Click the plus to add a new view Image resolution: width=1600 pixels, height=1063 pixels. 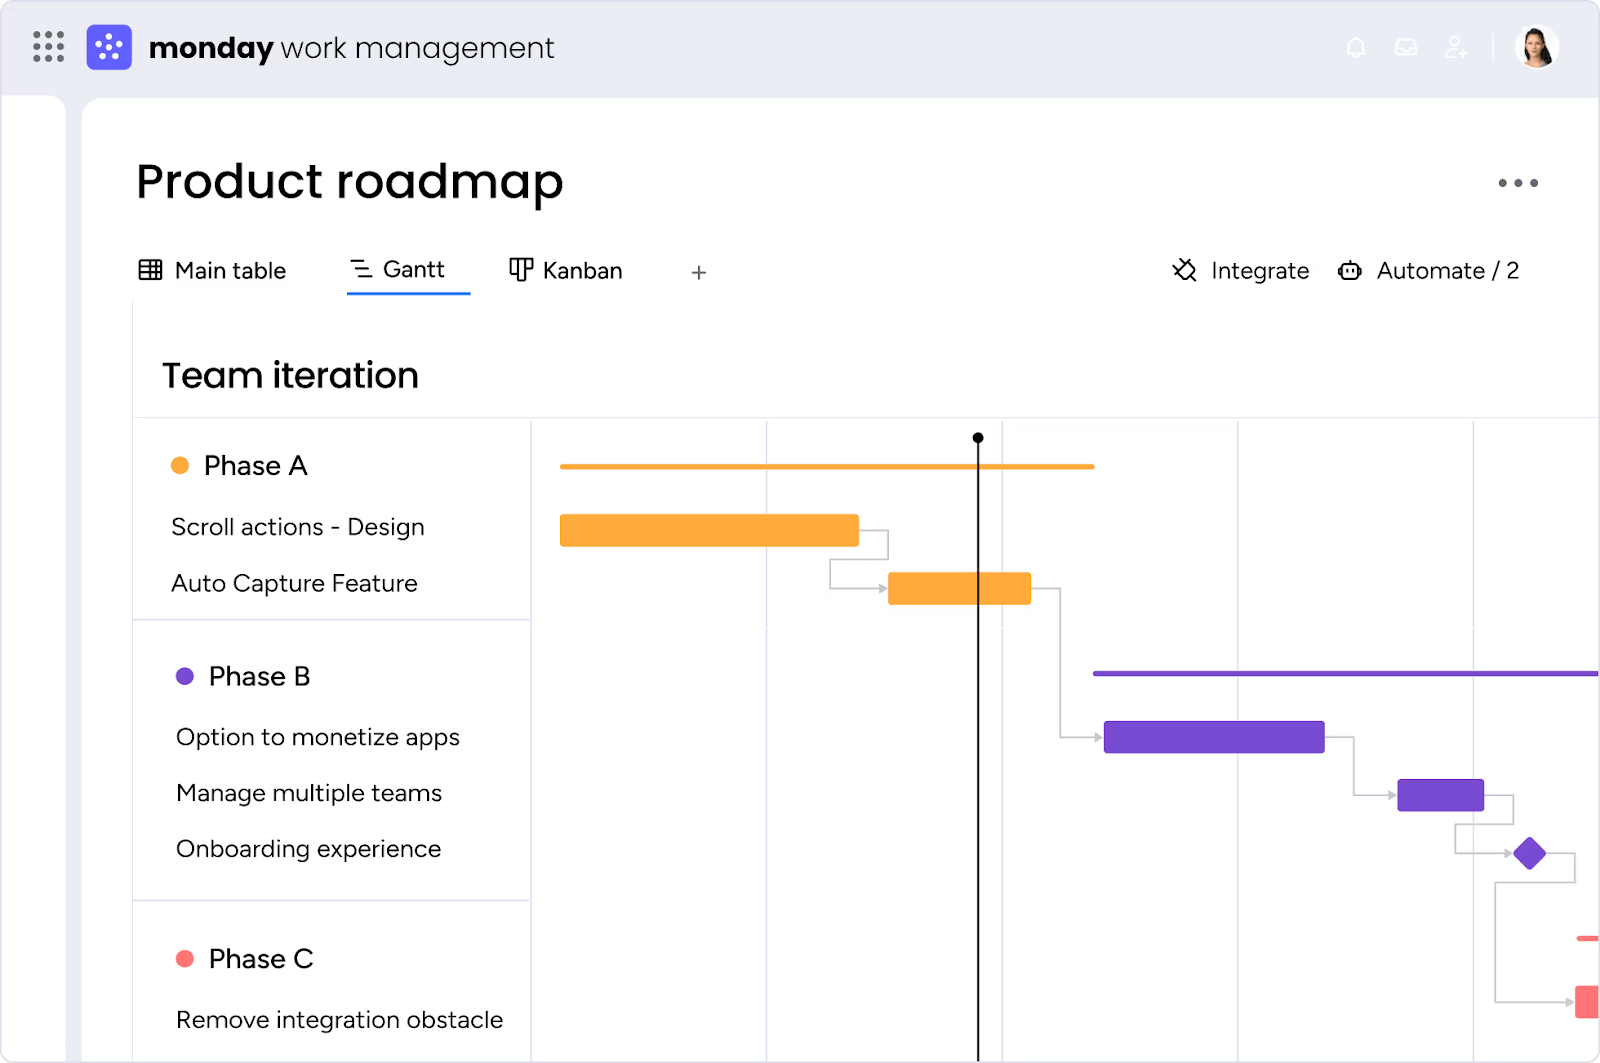[x=698, y=272]
